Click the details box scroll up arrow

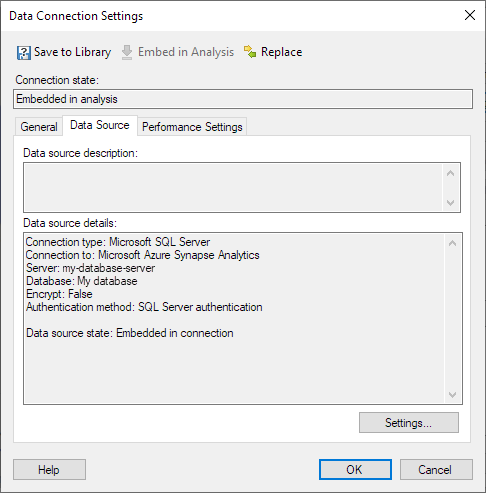pyautogui.click(x=452, y=243)
